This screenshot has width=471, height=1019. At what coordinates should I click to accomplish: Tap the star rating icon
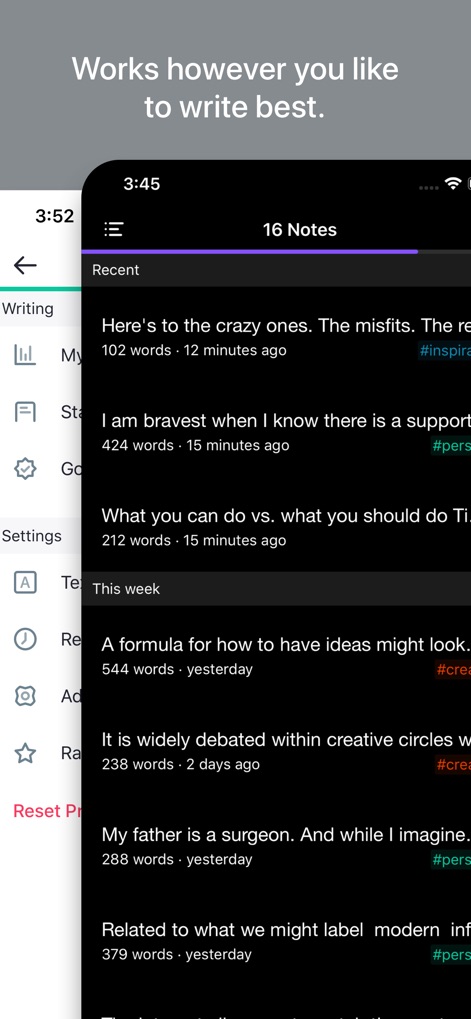[x=25, y=753]
